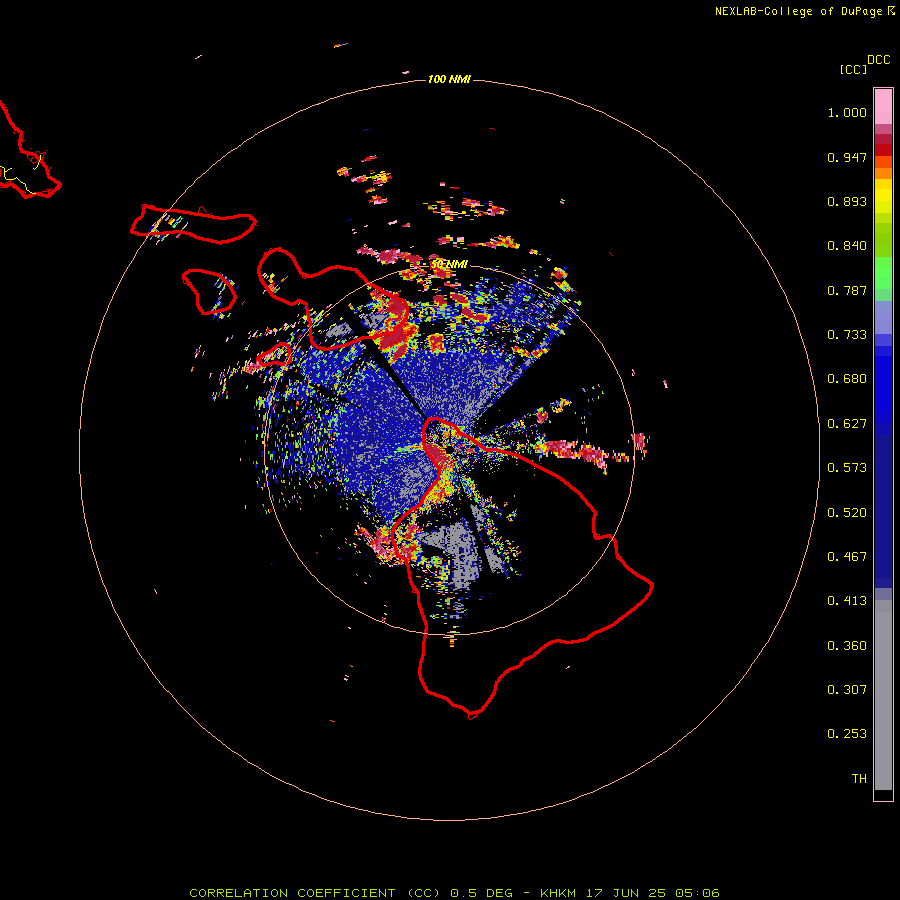Screen dimensions: 900x900
Task: Click the pink top segment of color bar
Action: click(883, 107)
